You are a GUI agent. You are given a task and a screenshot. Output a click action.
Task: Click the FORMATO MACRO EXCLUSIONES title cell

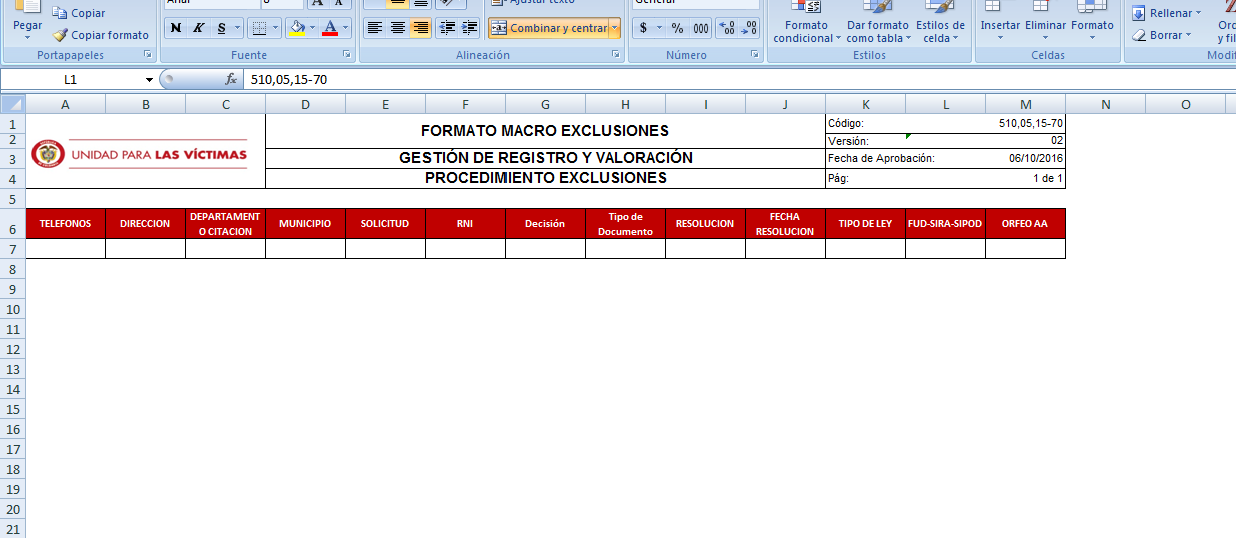pyautogui.click(x=545, y=131)
